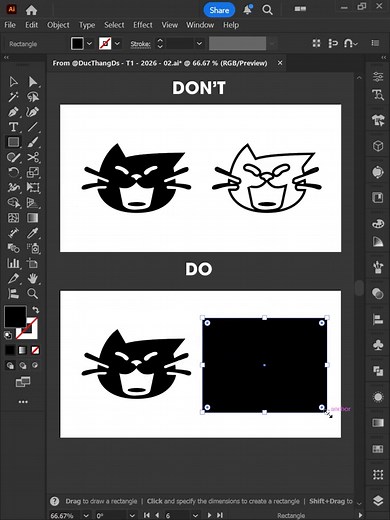This screenshot has height=520, width=390.
Task: Expand the fill color dropdown arrow
Action: point(89,43)
